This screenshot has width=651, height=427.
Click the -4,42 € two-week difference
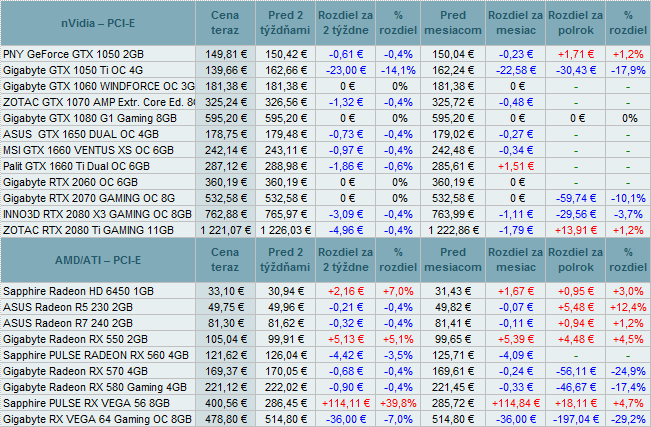coord(346,356)
